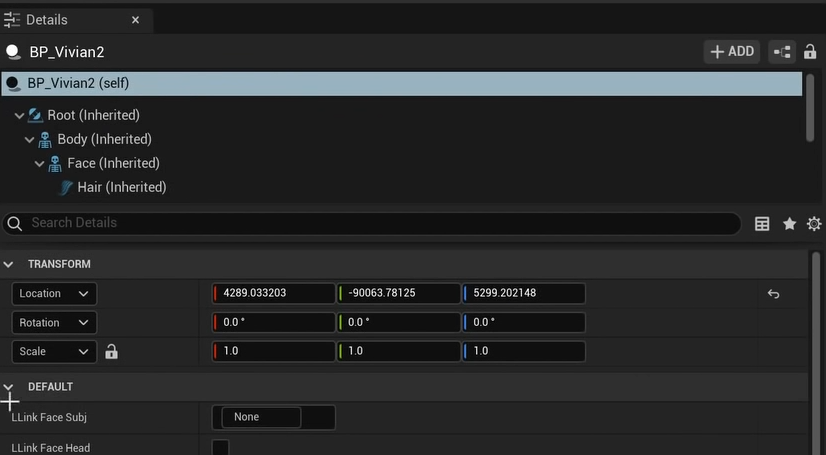Click the Details panel sliders icon
This screenshot has height=455, width=826.
[x=11, y=20]
